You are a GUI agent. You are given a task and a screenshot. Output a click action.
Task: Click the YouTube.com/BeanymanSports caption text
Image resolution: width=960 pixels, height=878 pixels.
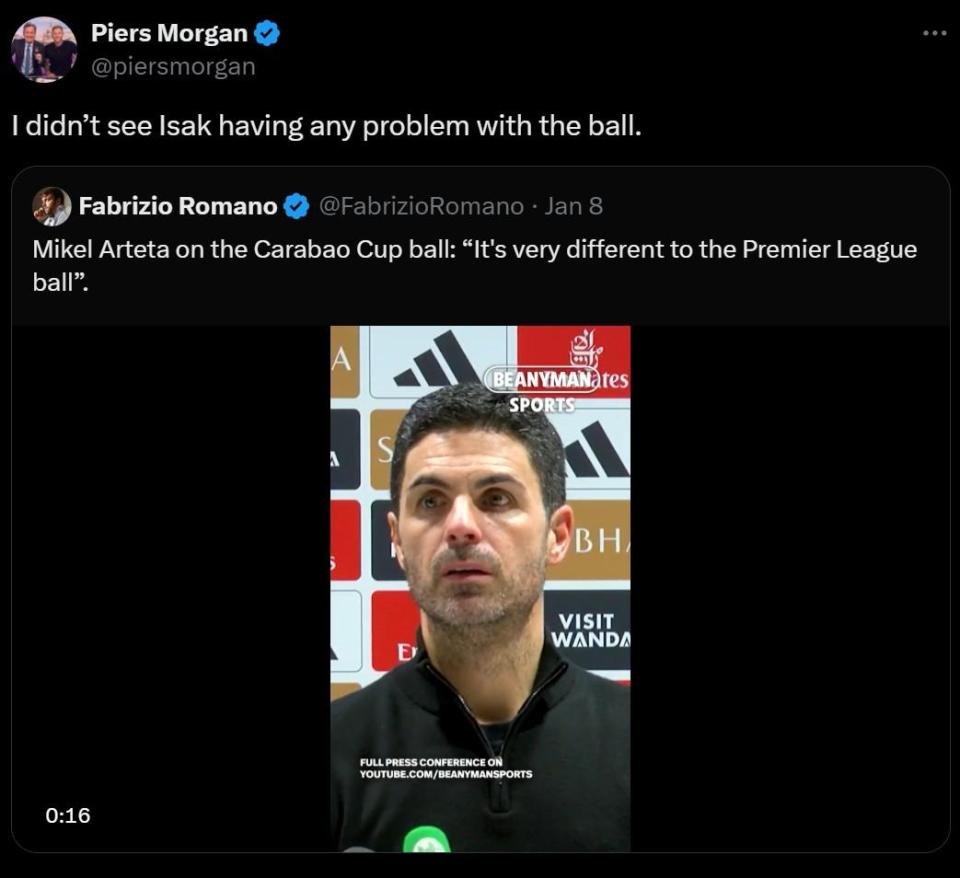pyautogui.click(x=446, y=774)
